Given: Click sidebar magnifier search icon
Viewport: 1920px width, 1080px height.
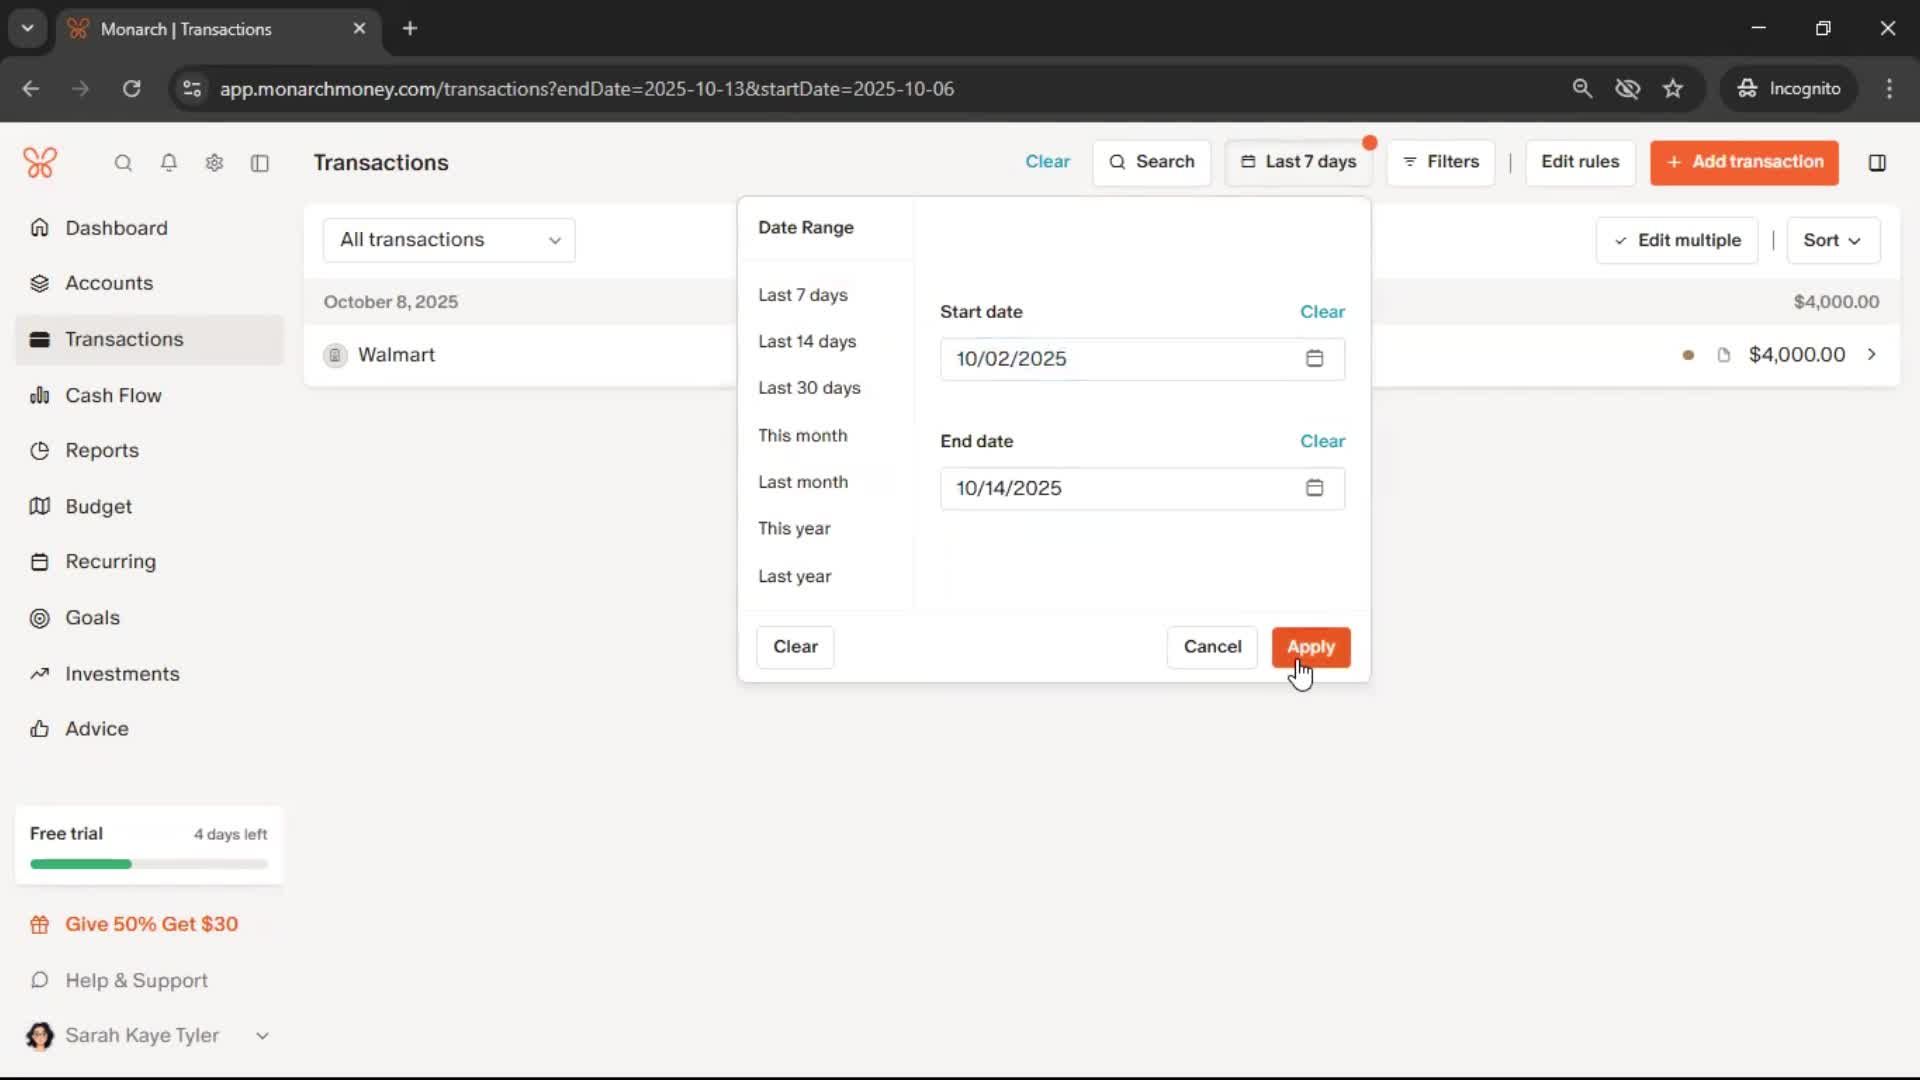Looking at the screenshot, I should pos(123,162).
